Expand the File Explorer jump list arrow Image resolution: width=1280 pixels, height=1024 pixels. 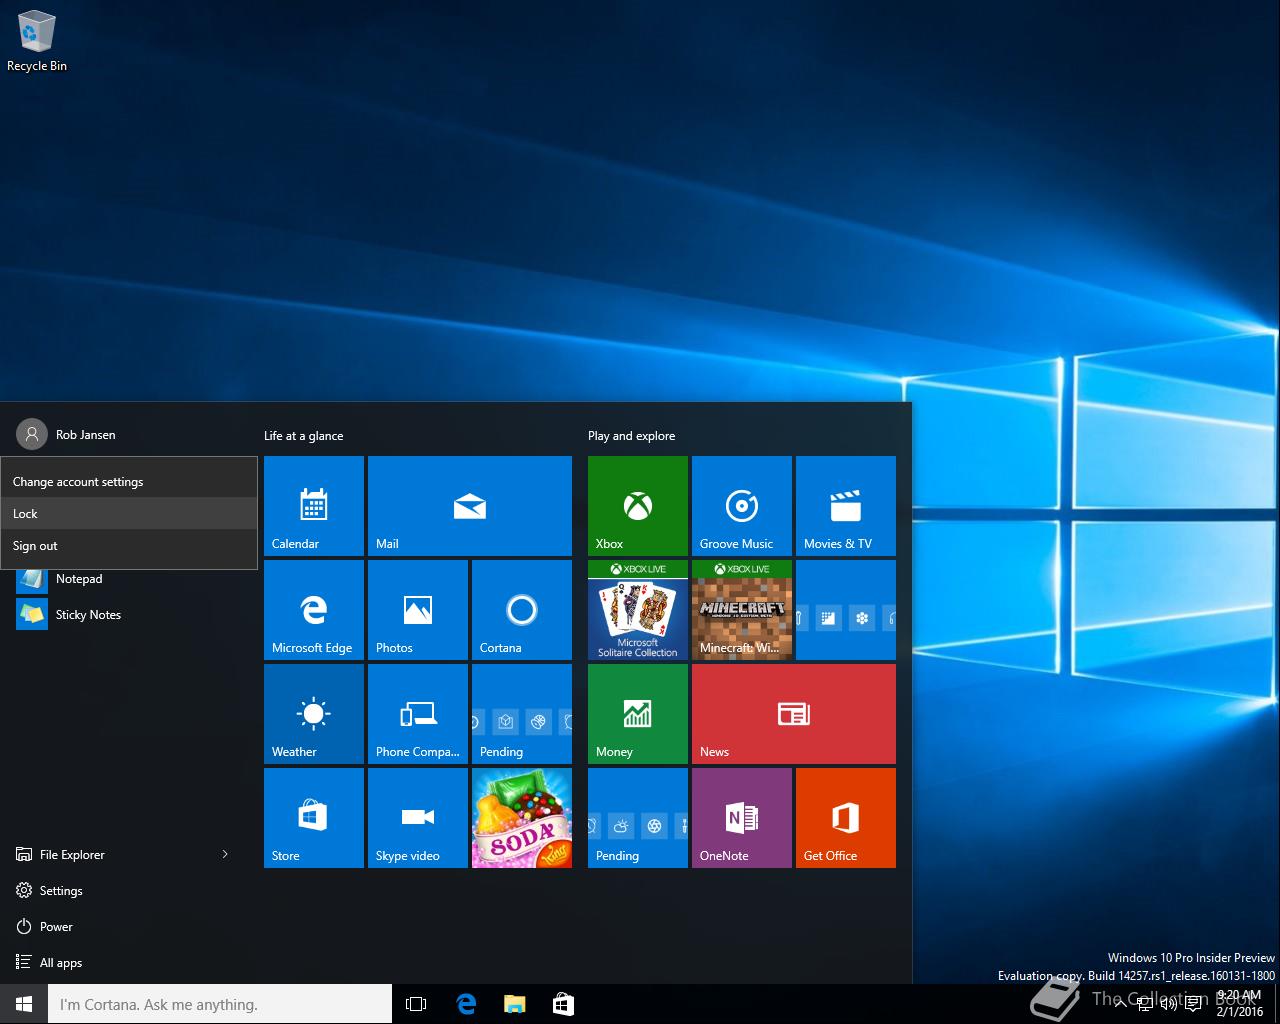pos(225,854)
